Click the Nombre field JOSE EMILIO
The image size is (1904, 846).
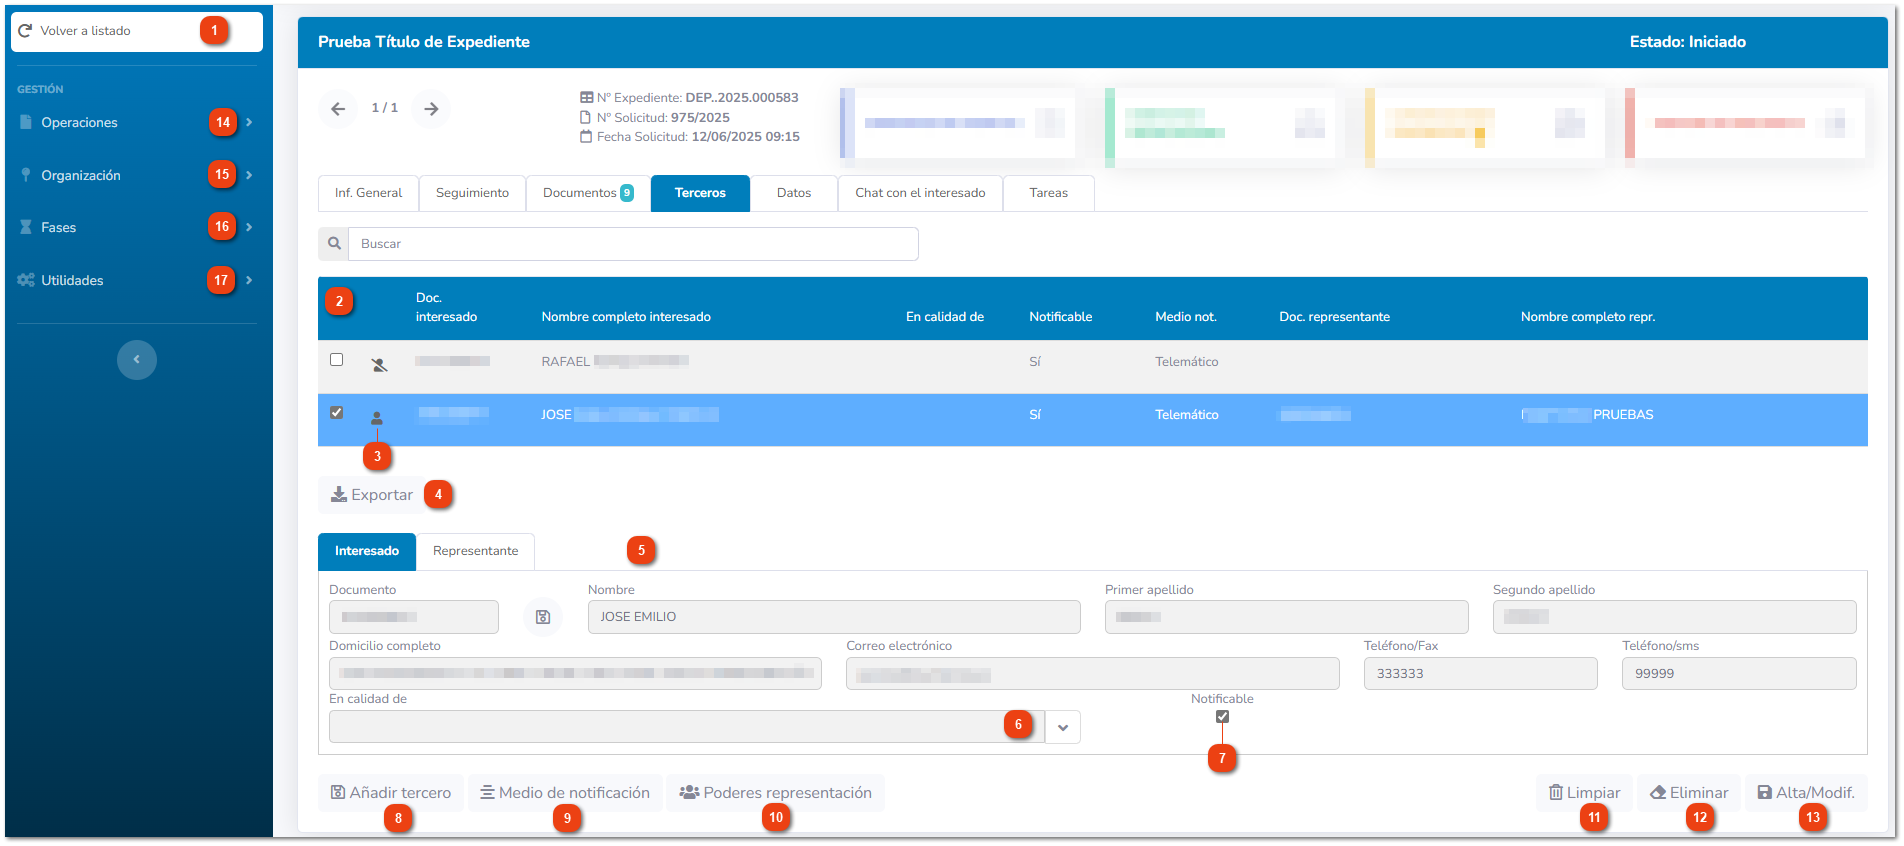click(834, 617)
